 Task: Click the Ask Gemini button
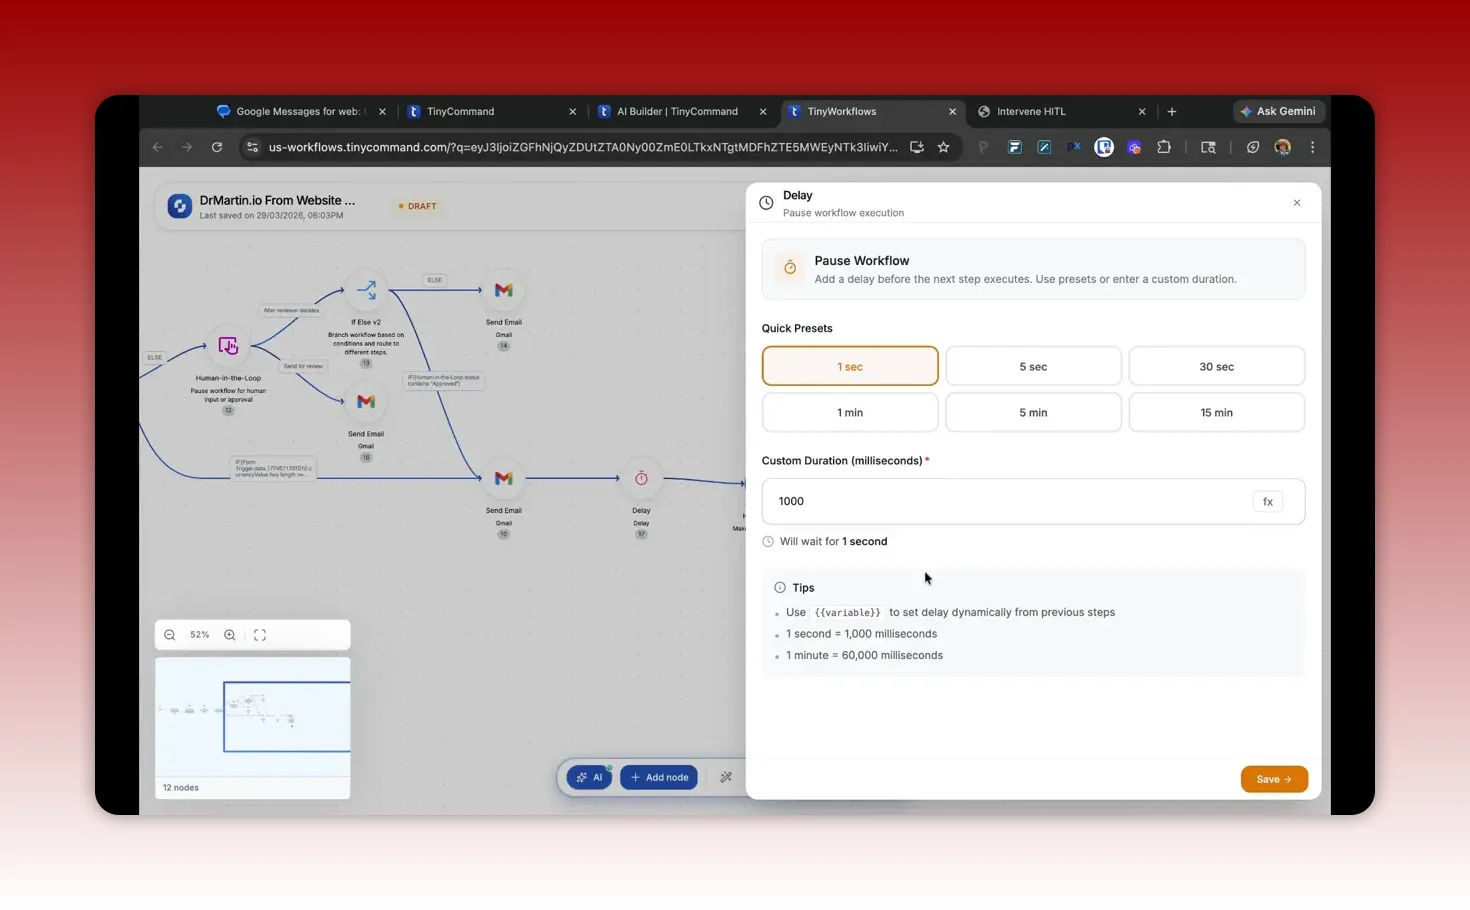pos(1278,111)
